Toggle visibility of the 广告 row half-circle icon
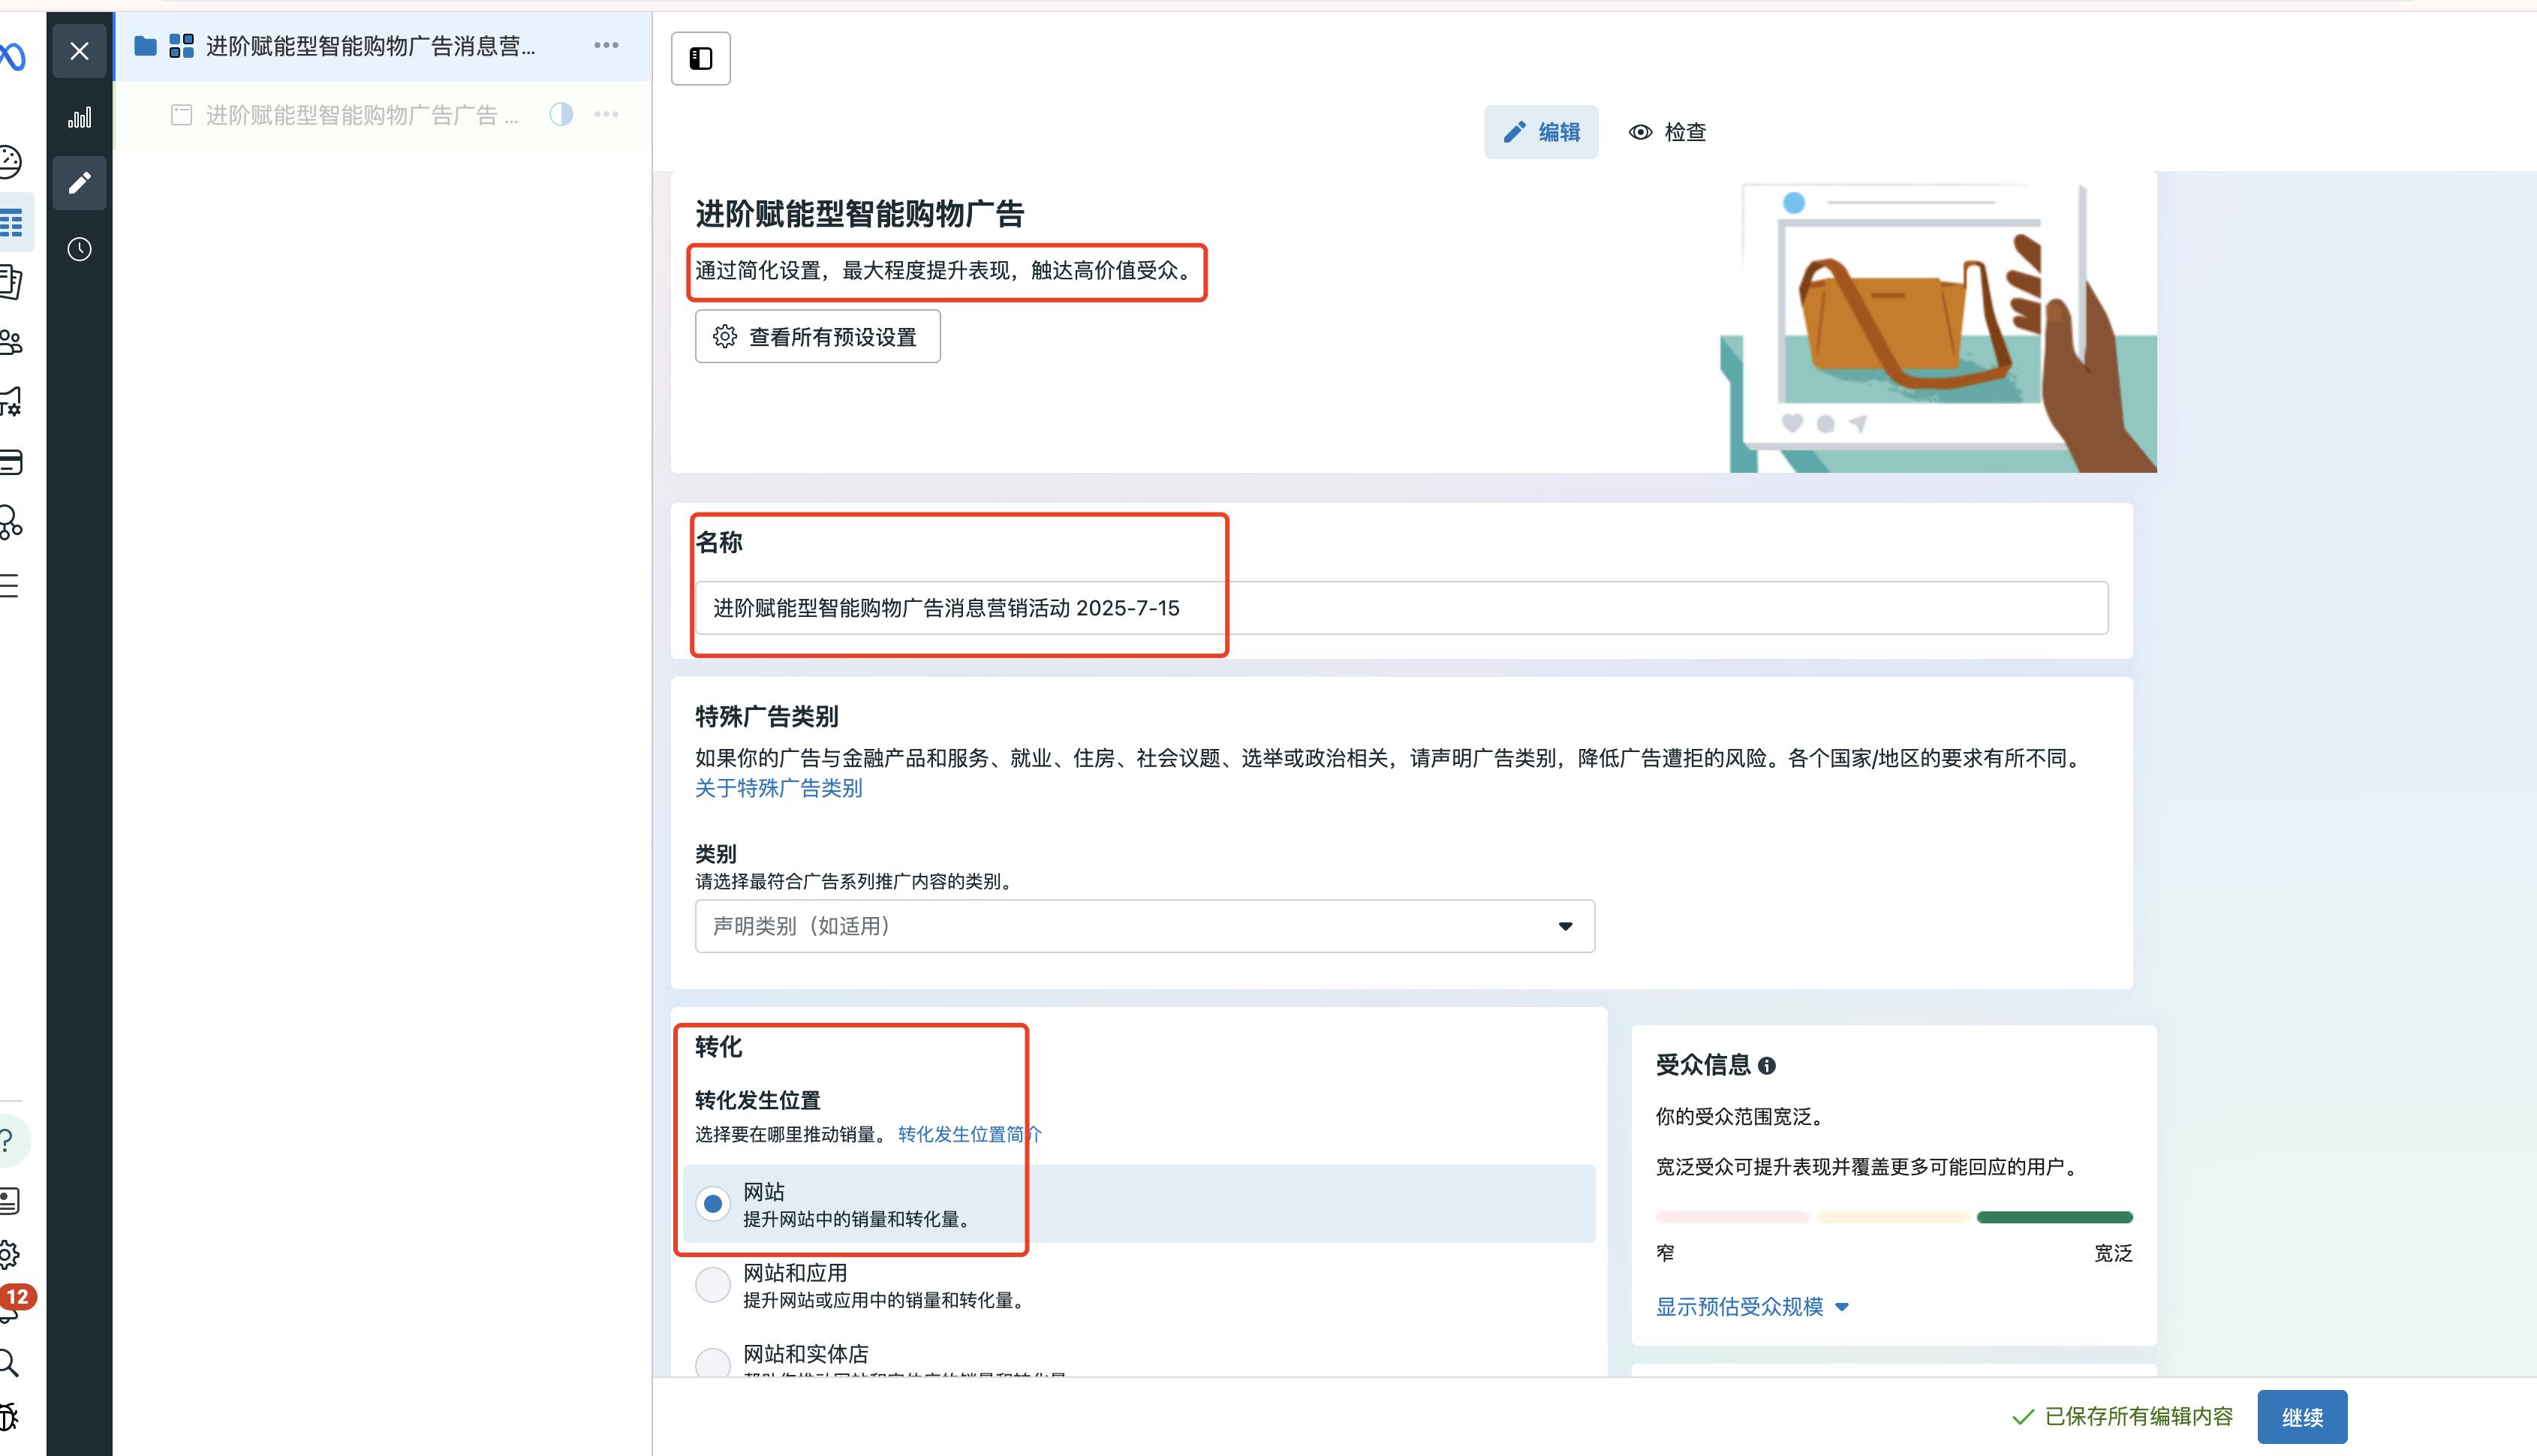 coord(561,114)
